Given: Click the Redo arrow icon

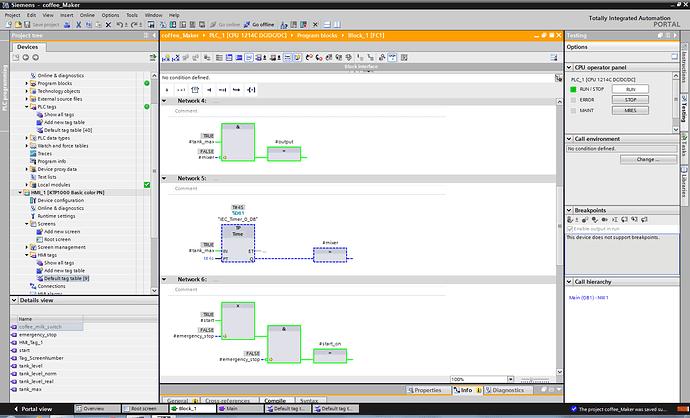Looking at the screenshot, I should (x=134, y=25).
